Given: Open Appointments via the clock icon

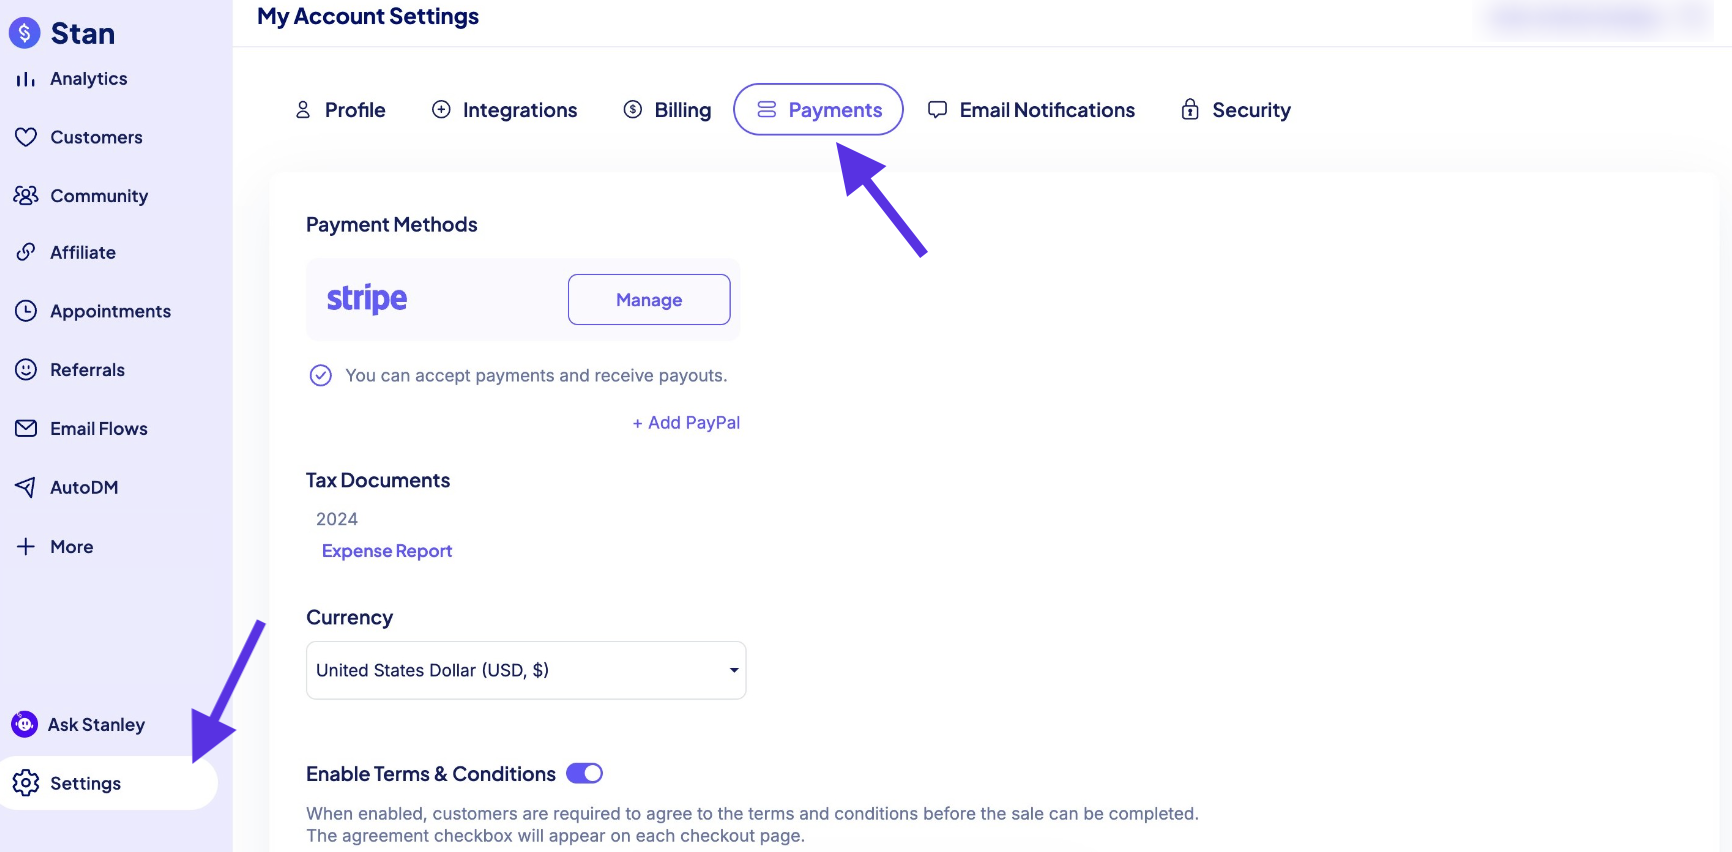Looking at the screenshot, I should click(x=26, y=311).
